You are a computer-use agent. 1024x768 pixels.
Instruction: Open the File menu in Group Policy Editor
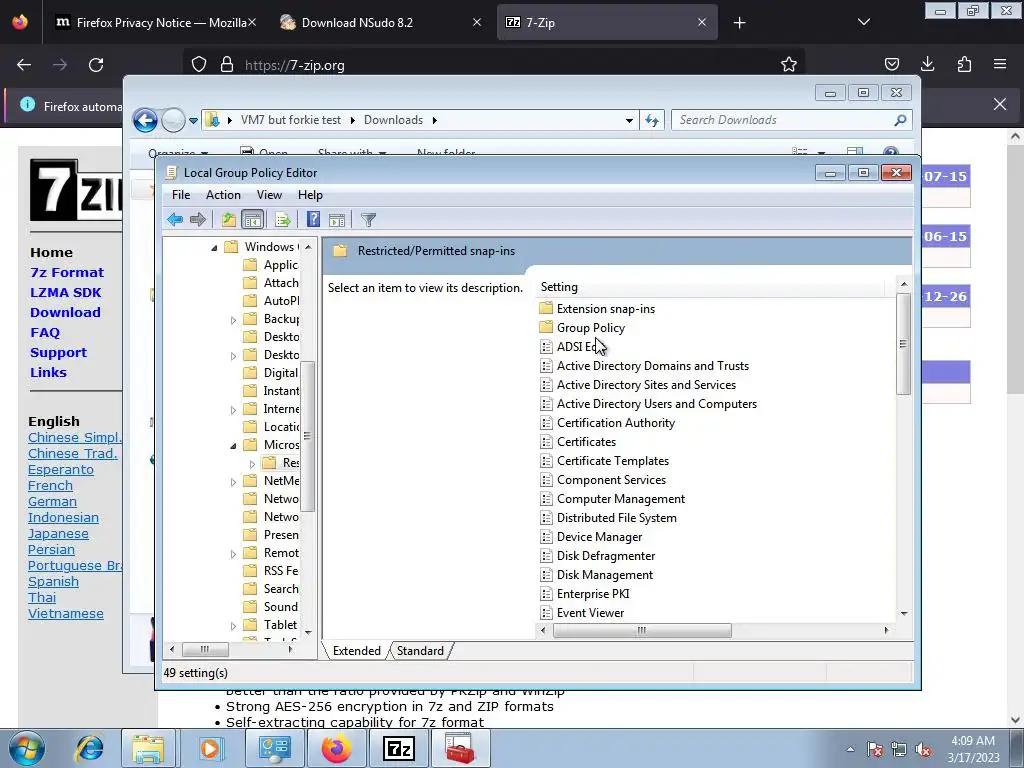pos(181,195)
